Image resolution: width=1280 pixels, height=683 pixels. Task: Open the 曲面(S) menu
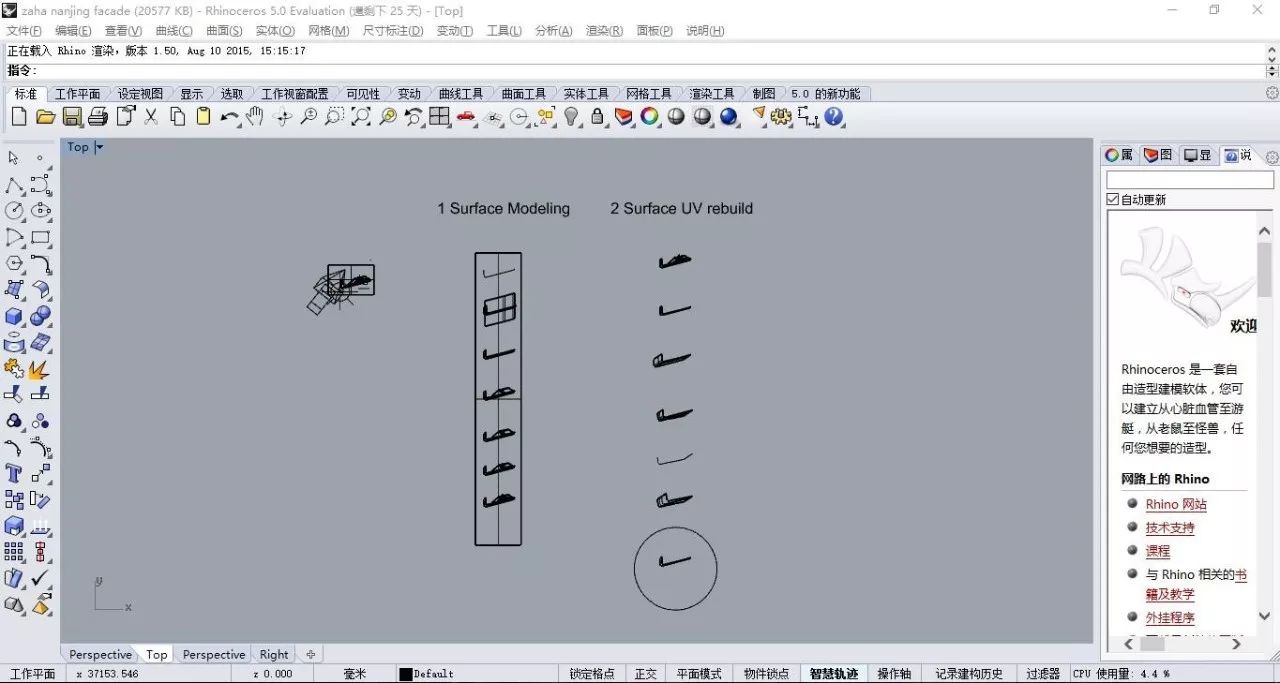pyautogui.click(x=224, y=31)
